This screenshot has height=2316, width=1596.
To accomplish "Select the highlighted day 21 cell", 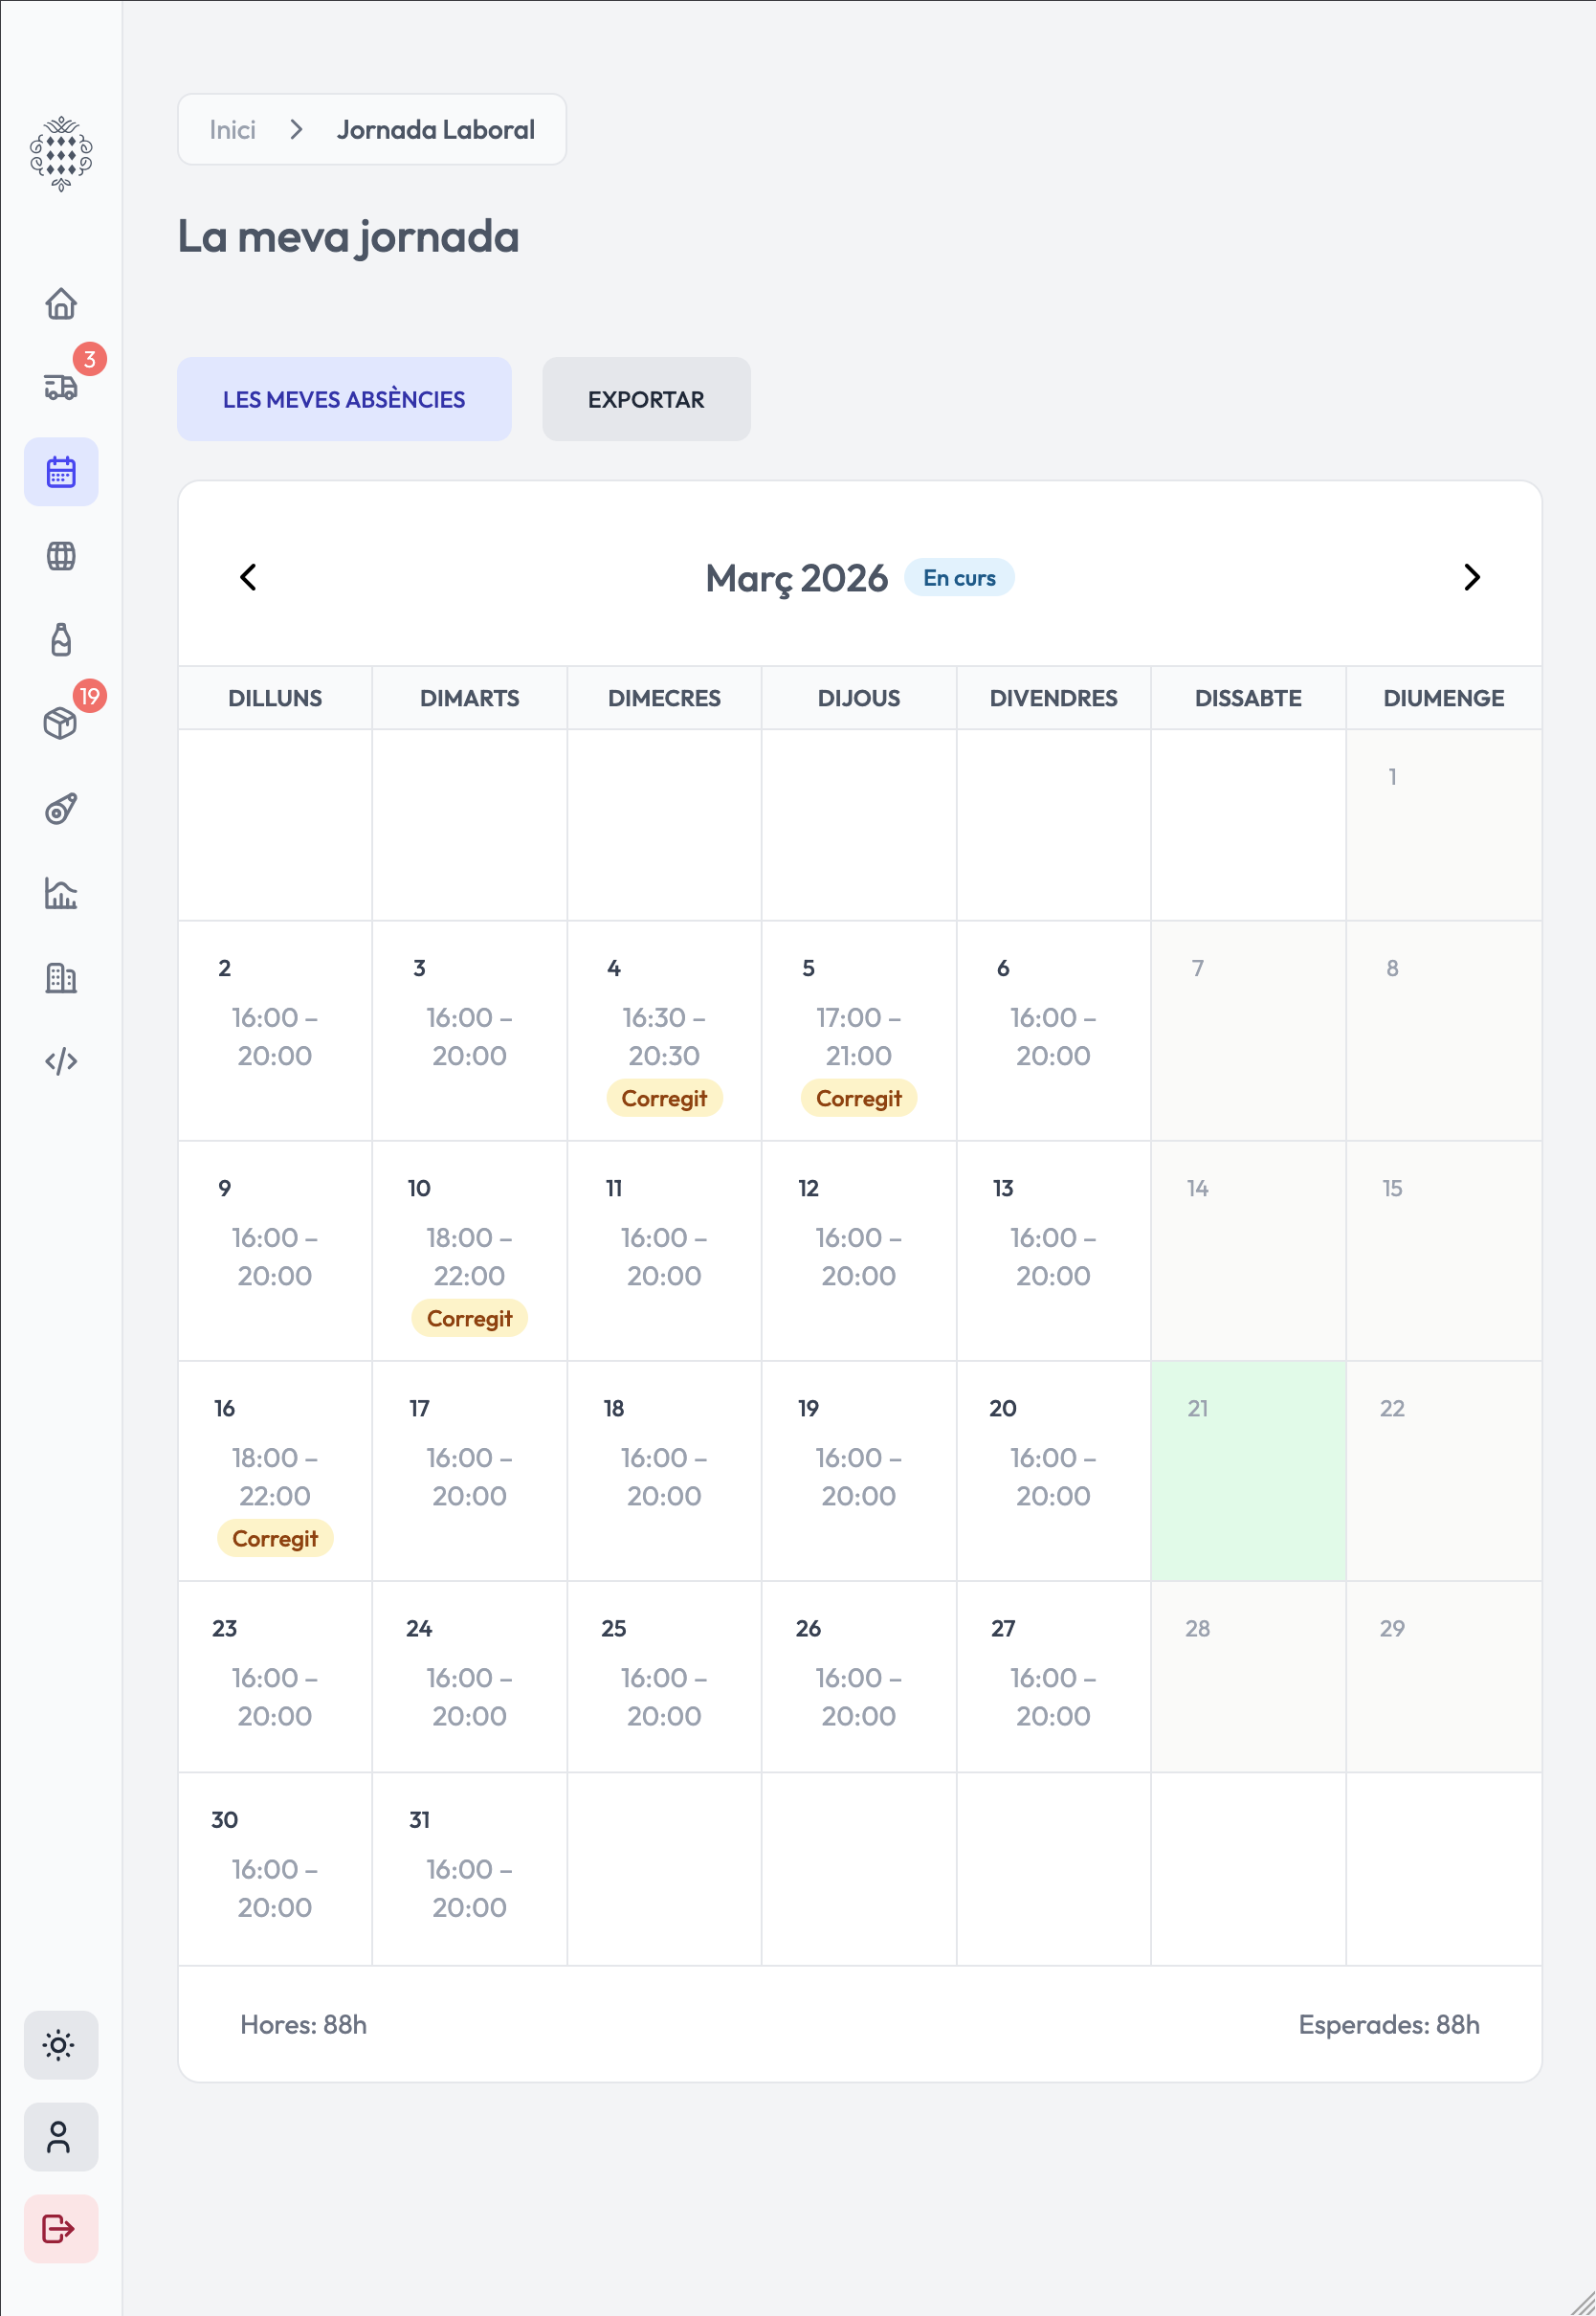I will tap(1247, 1470).
